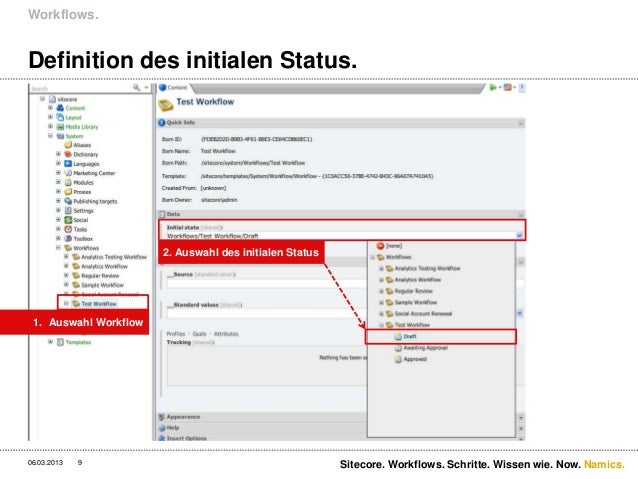Choose Awaiting Approval state

click(426, 348)
